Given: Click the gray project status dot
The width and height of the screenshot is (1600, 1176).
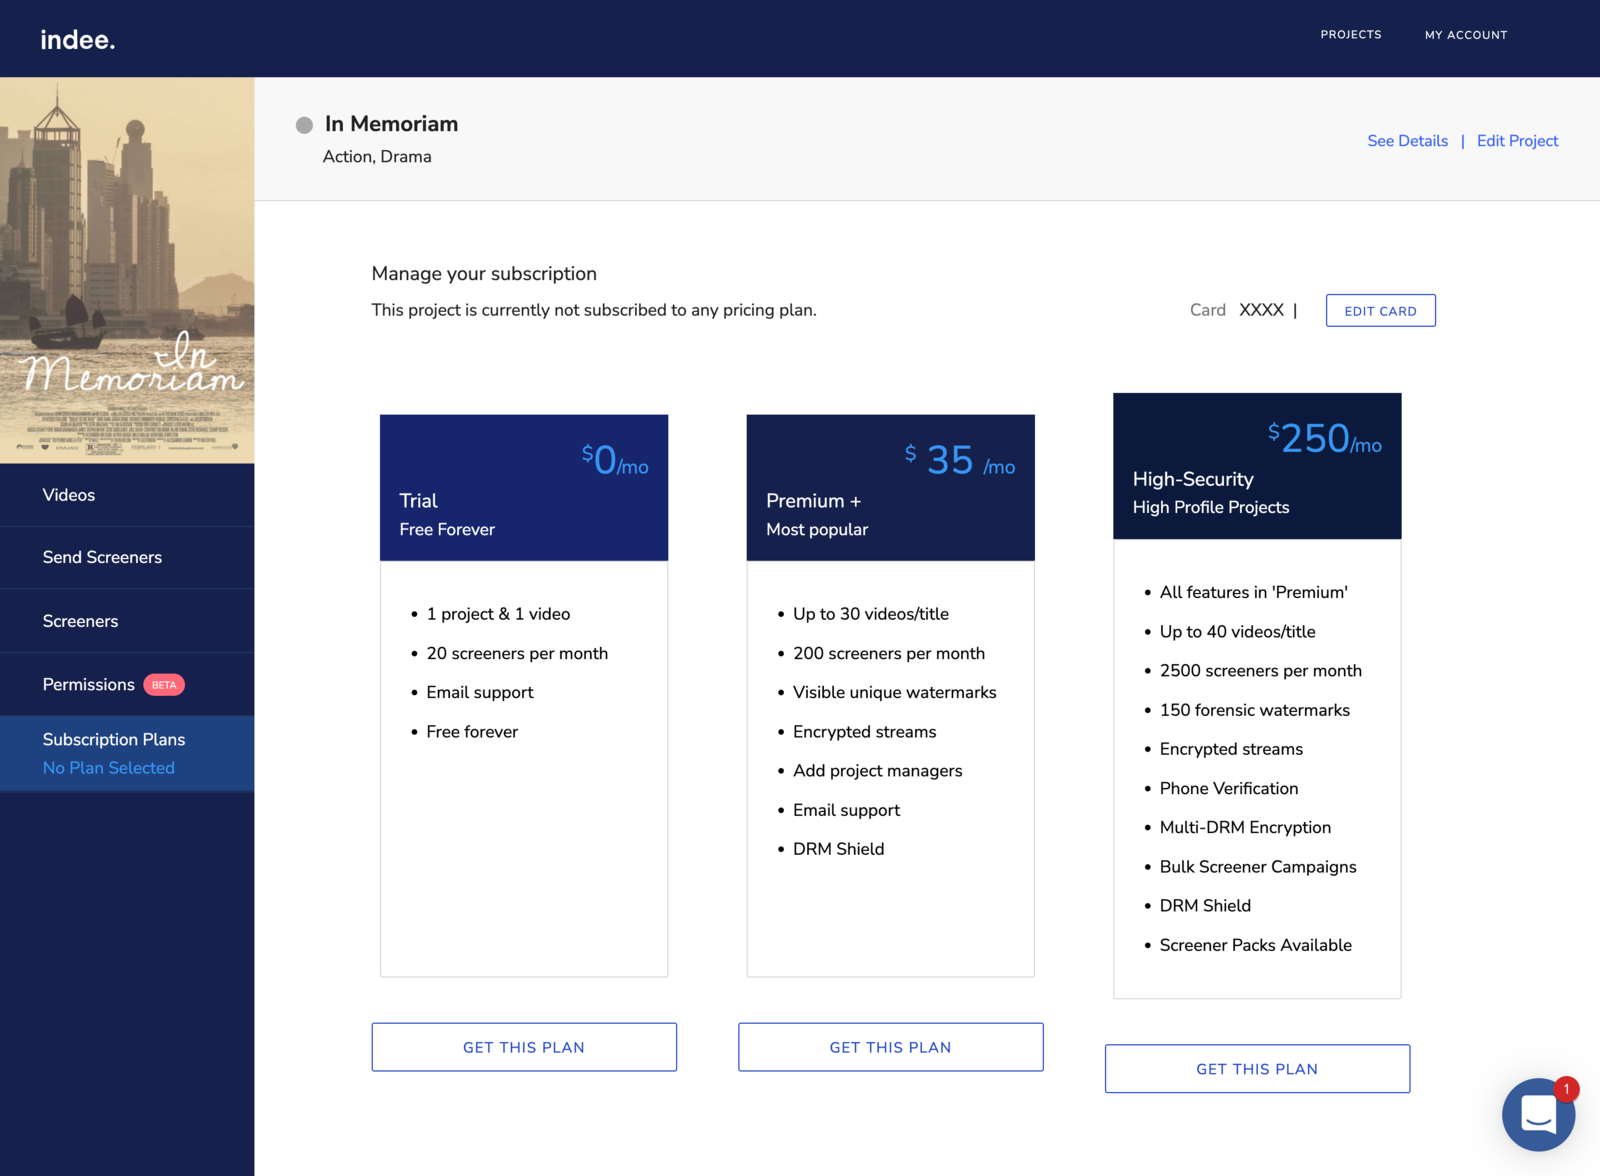Looking at the screenshot, I should point(304,125).
